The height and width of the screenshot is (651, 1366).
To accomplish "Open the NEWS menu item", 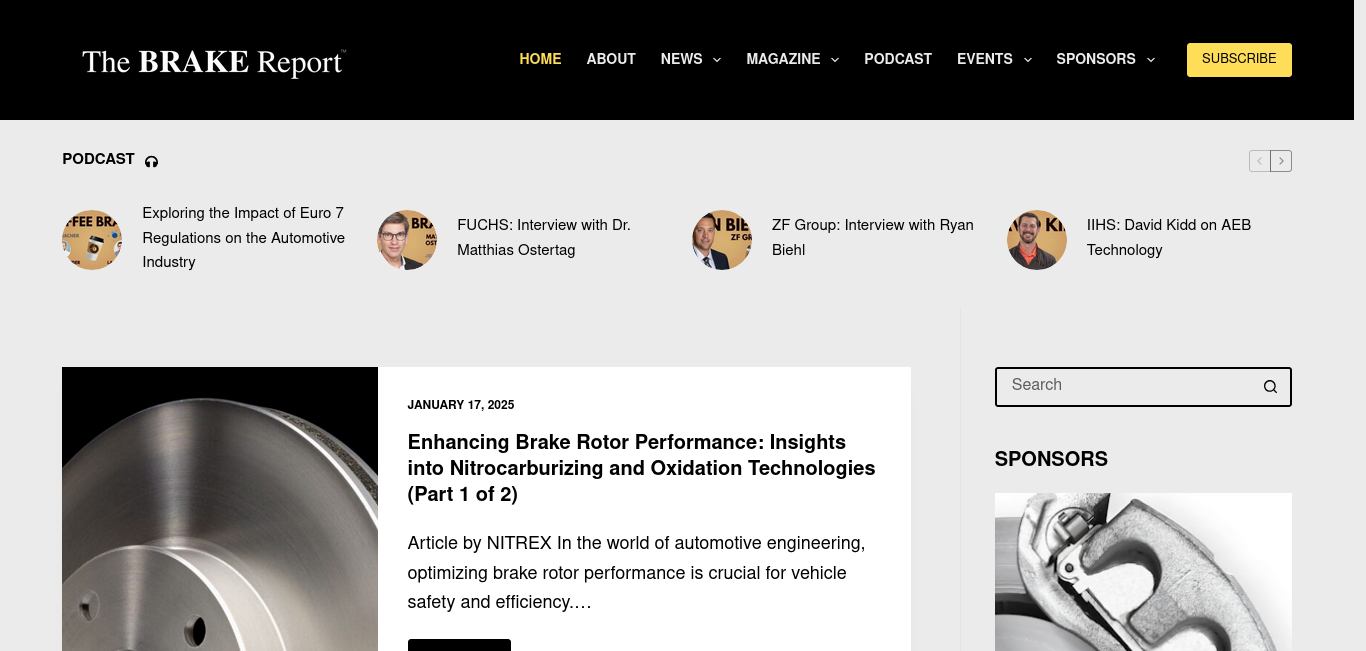I will coord(682,60).
